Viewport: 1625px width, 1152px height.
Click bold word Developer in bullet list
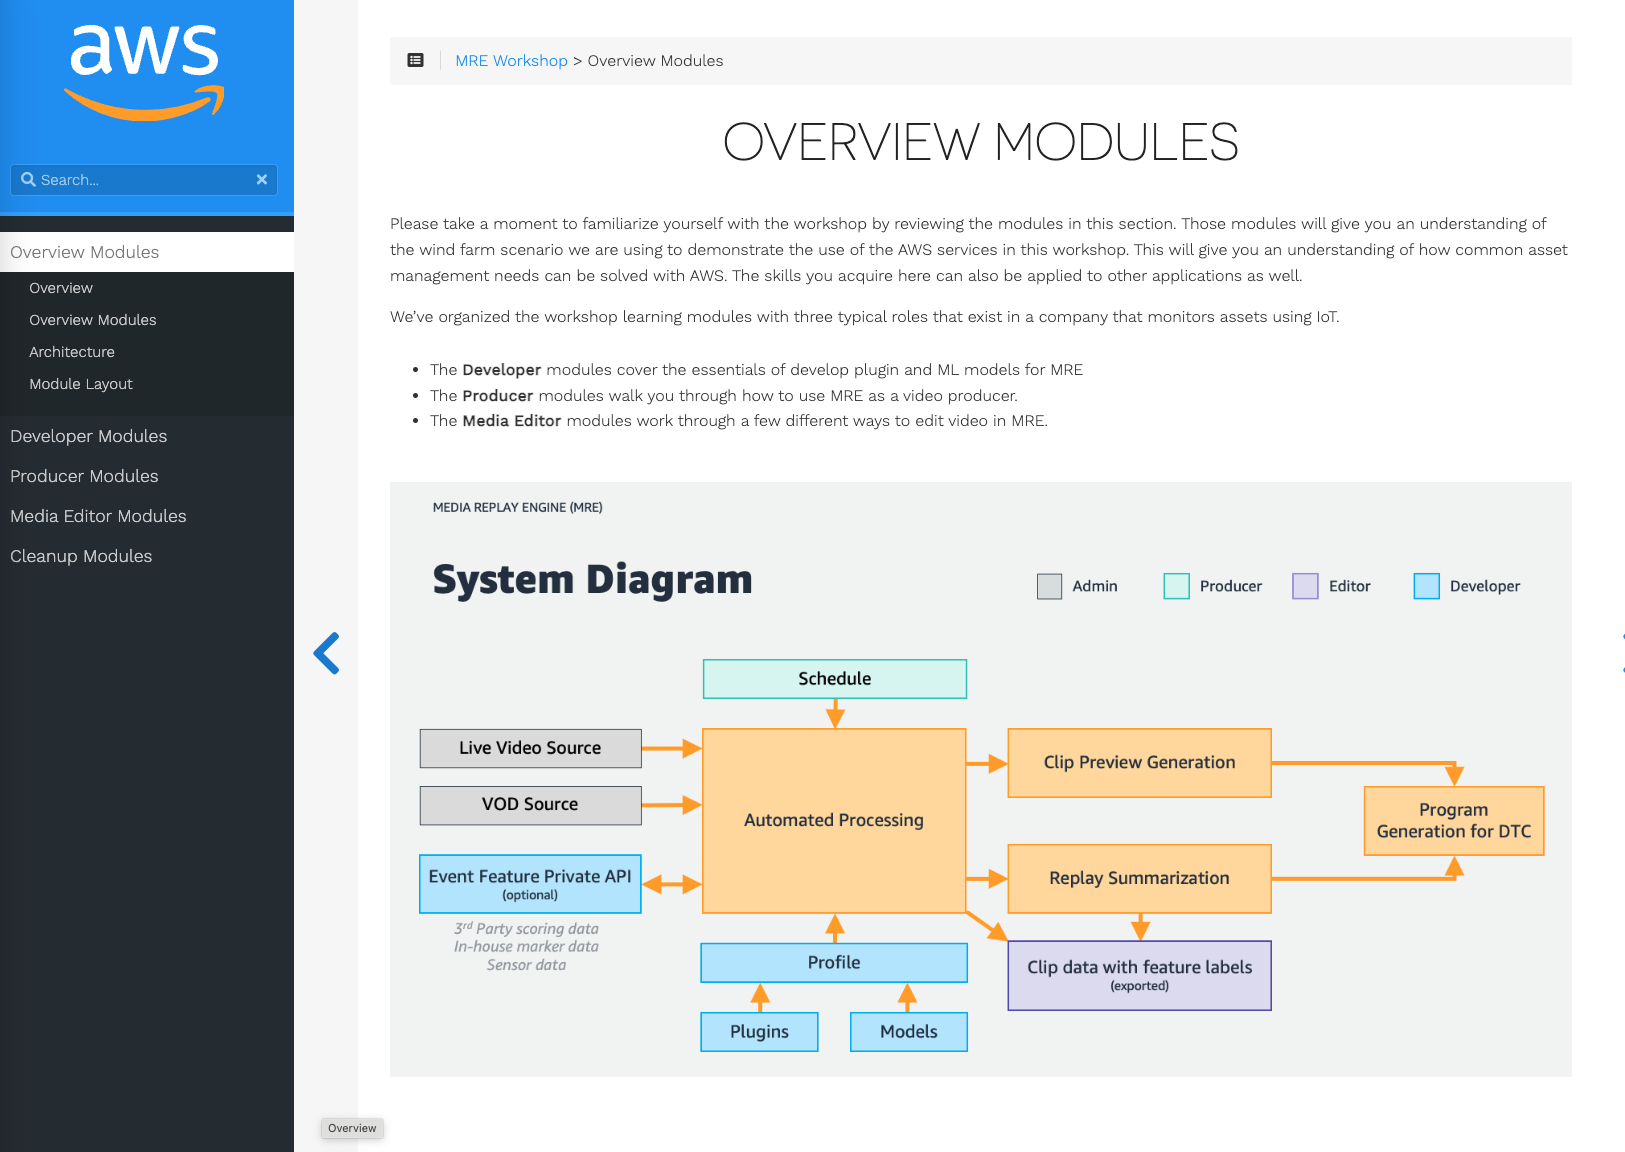(x=502, y=370)
